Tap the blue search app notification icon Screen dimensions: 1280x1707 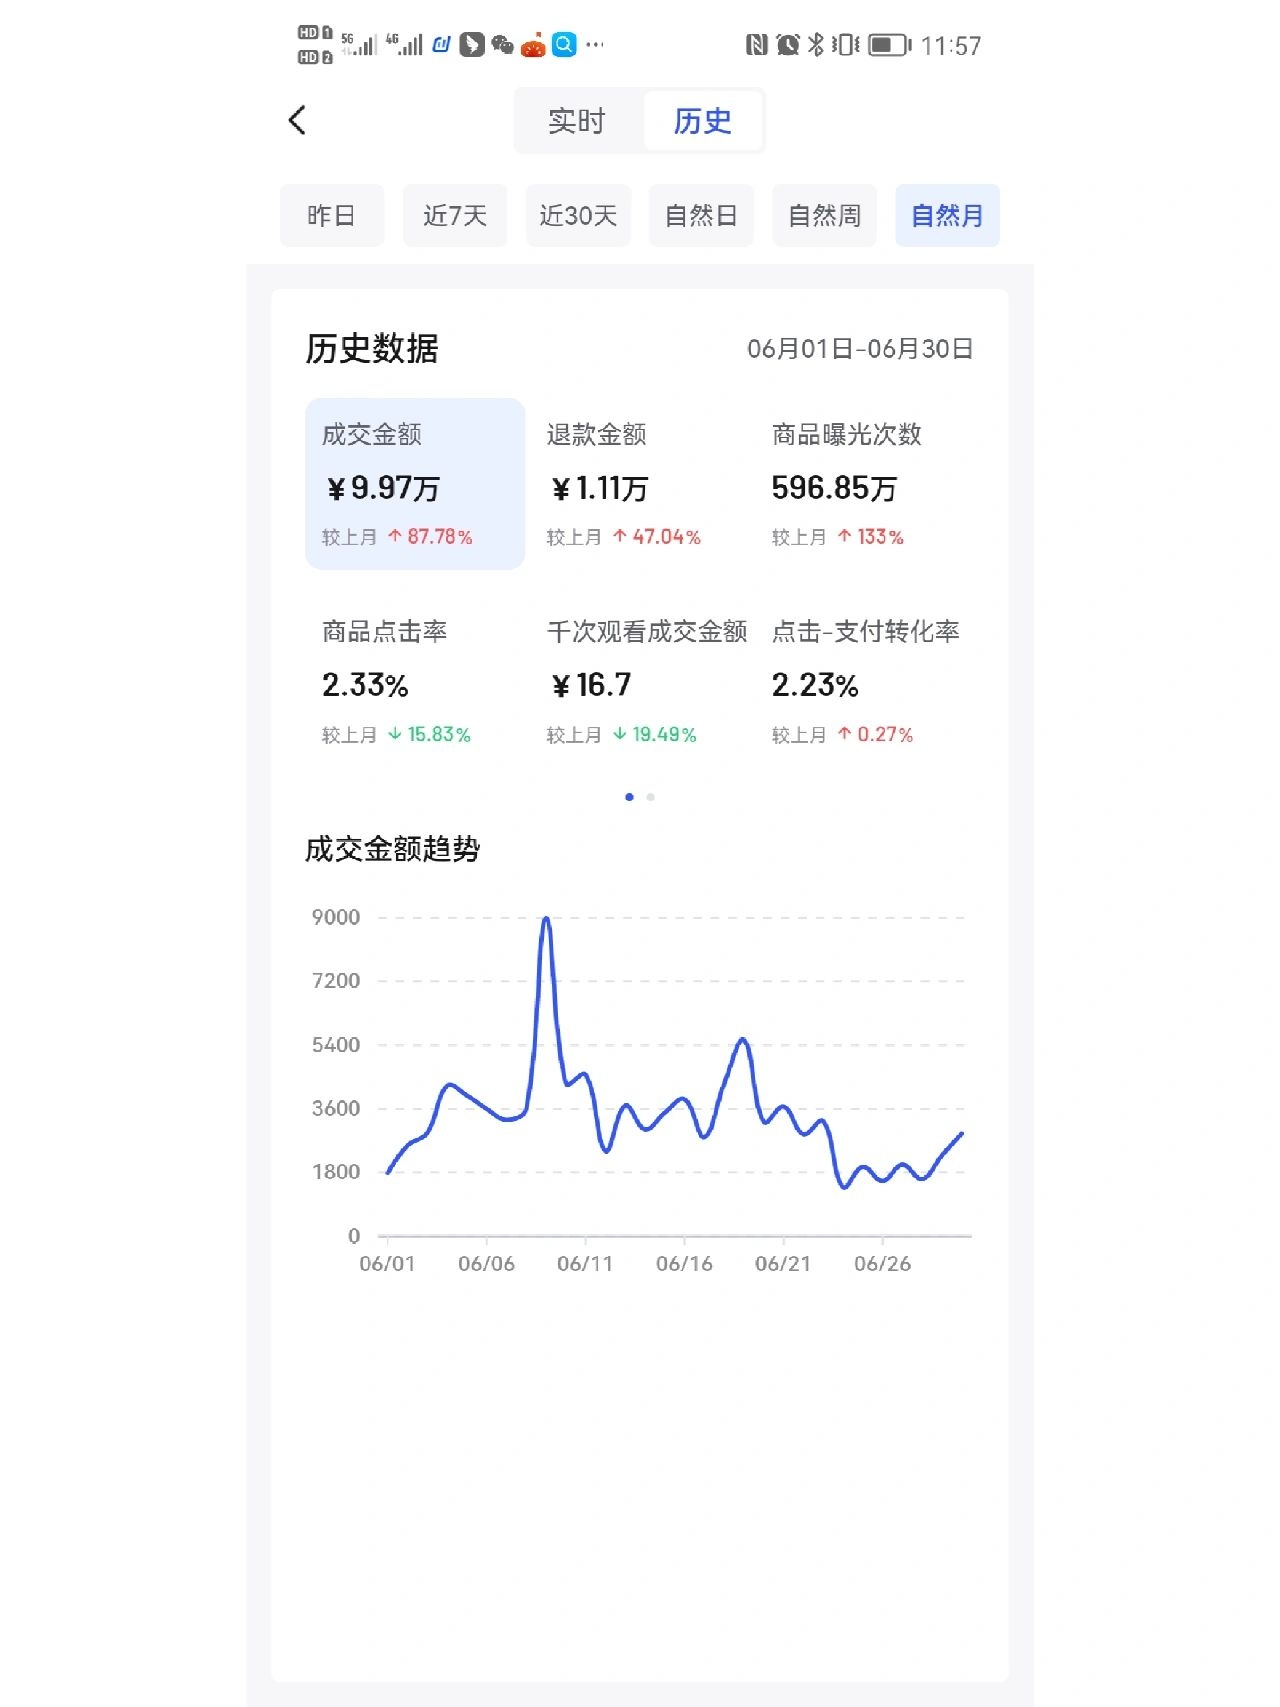(564, 45)
